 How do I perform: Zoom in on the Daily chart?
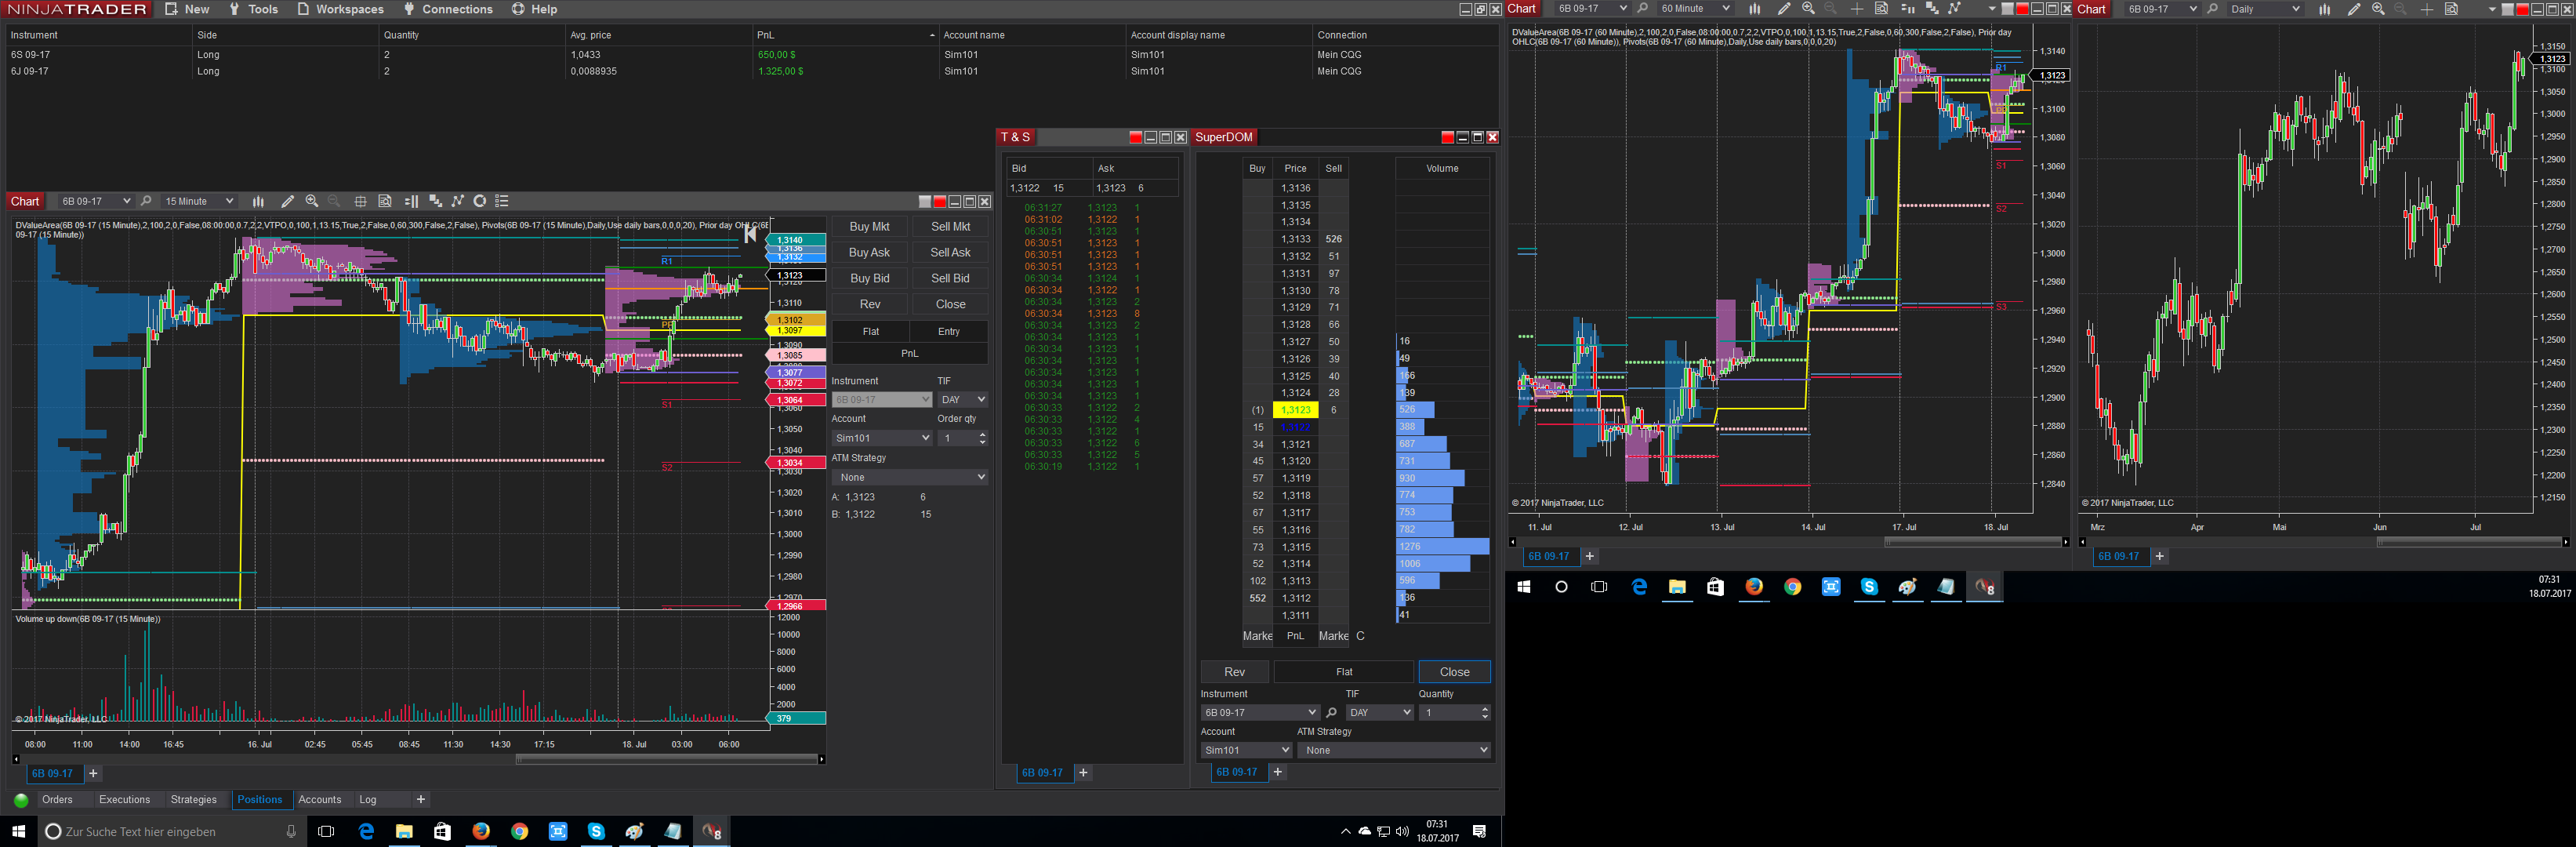tap(2378, 9)
